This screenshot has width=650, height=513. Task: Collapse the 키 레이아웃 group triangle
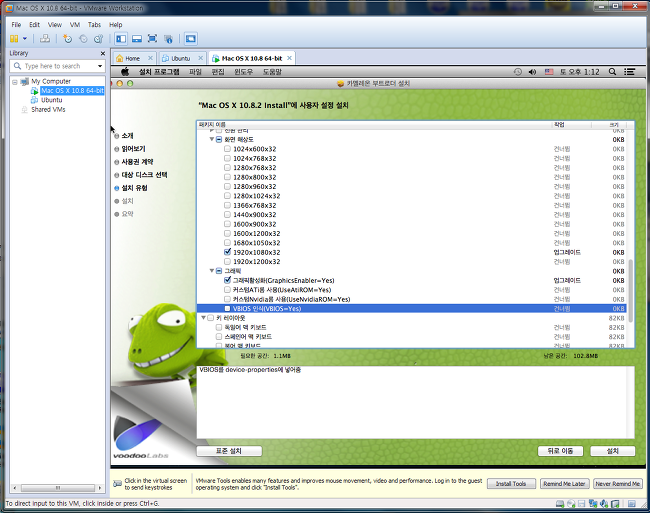204,318
